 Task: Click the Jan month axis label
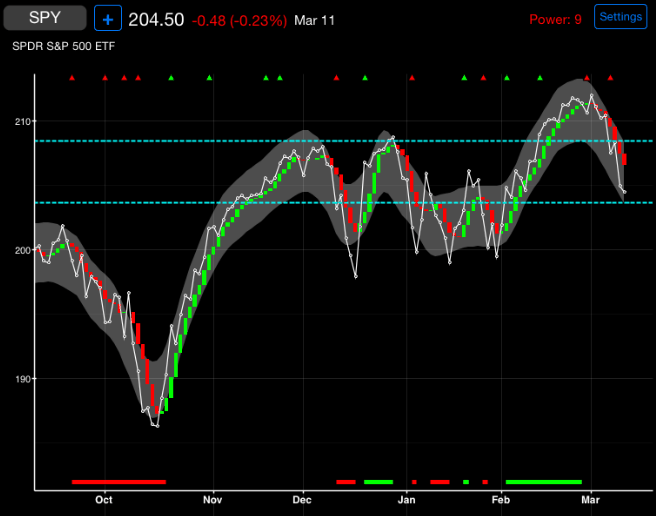[x=406, y=500]
